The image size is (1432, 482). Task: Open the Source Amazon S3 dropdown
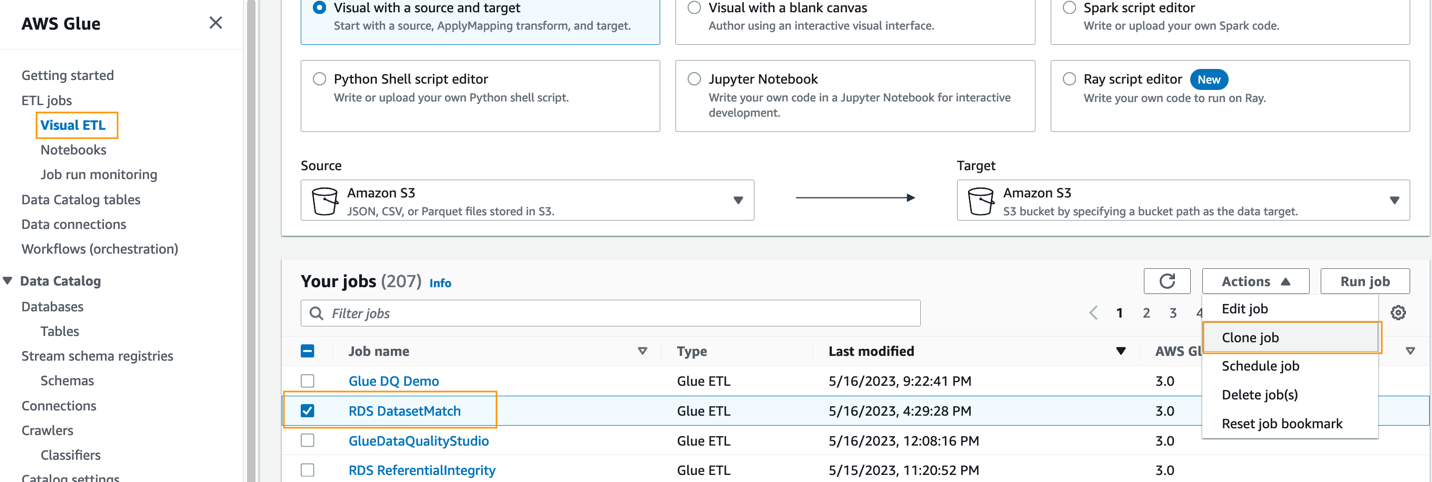(x=738, y=201)
